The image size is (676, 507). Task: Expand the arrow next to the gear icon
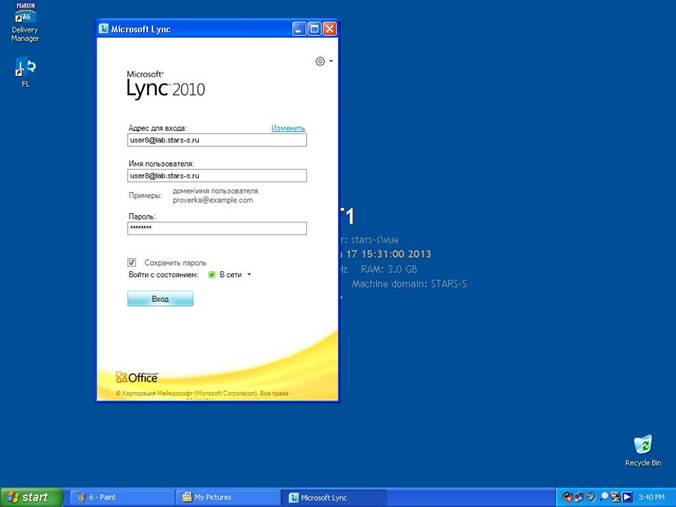coord(331,61)
